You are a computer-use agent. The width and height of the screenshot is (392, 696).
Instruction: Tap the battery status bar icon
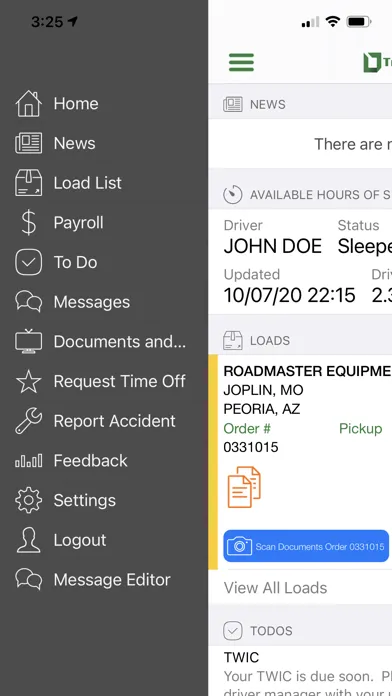359,21
